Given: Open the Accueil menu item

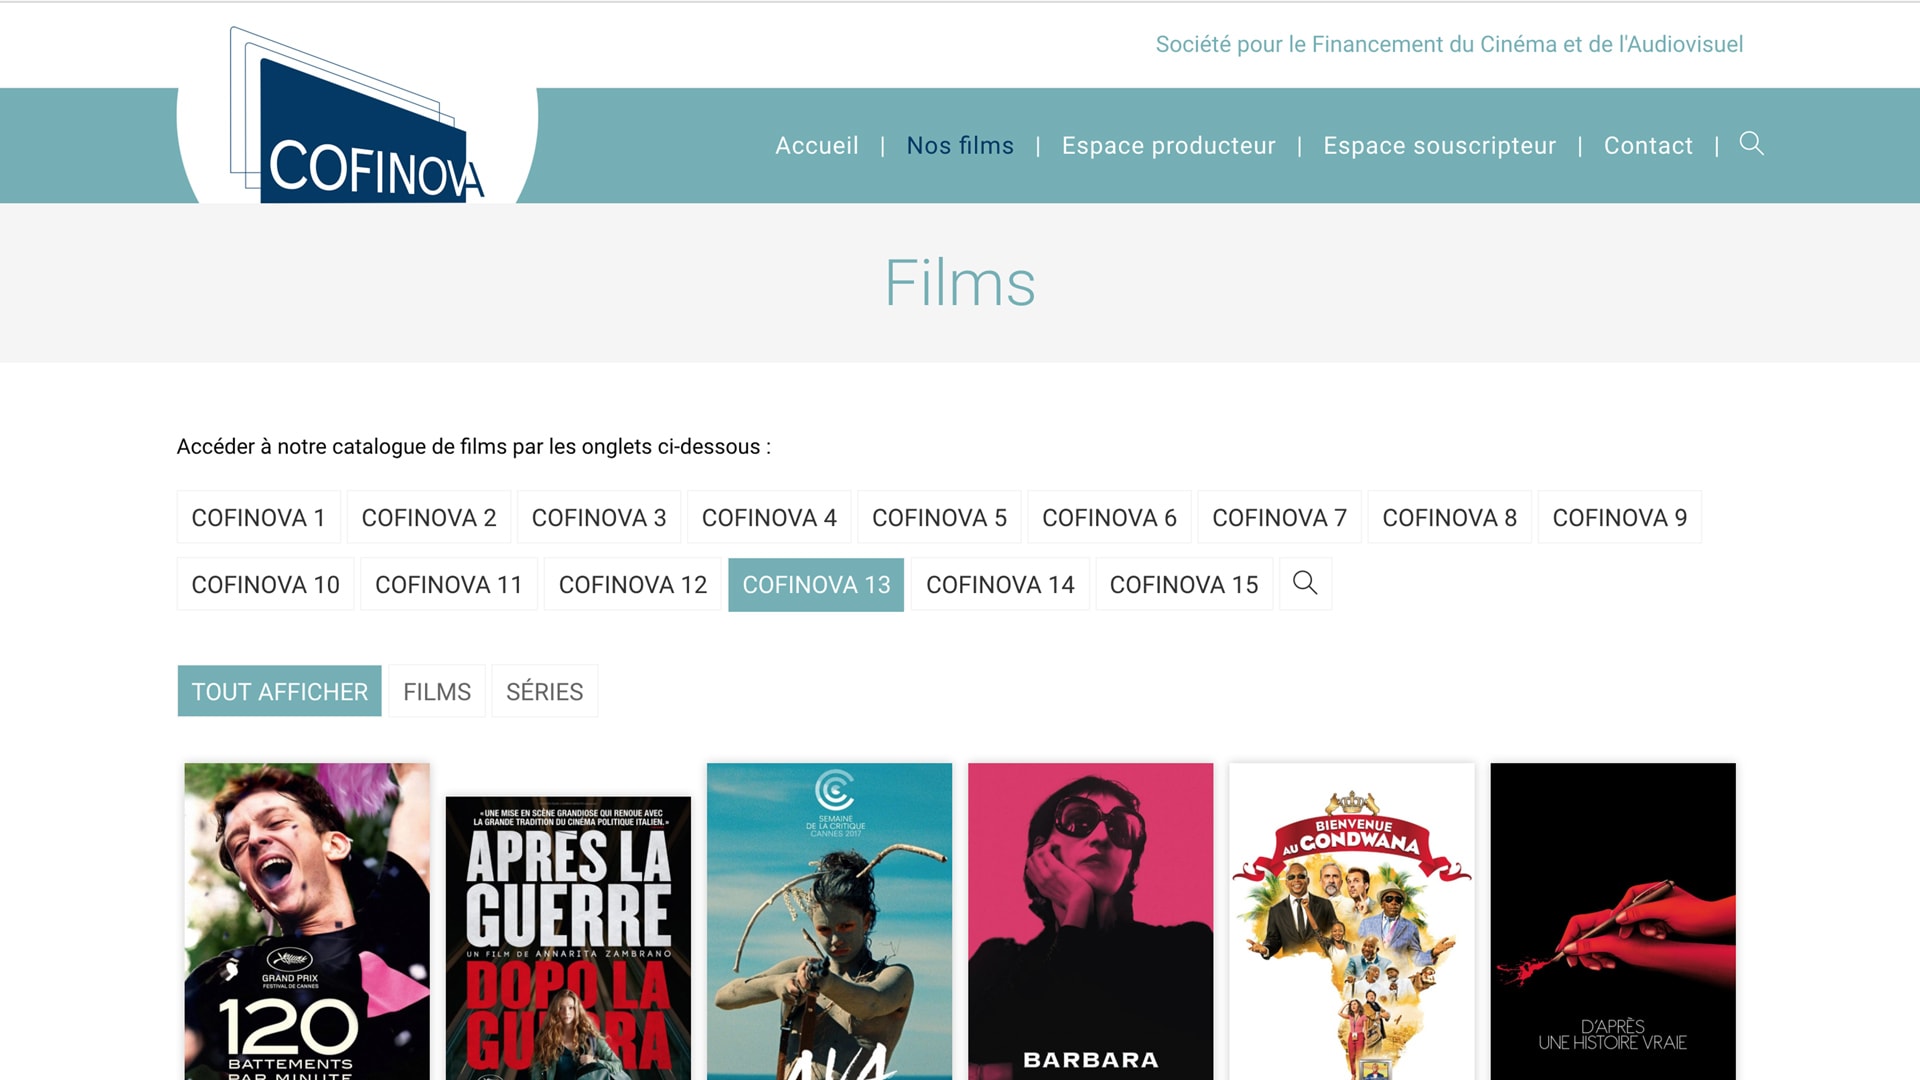Looking at the screenshot, I should pyautogui.click(x=816, y=146).
